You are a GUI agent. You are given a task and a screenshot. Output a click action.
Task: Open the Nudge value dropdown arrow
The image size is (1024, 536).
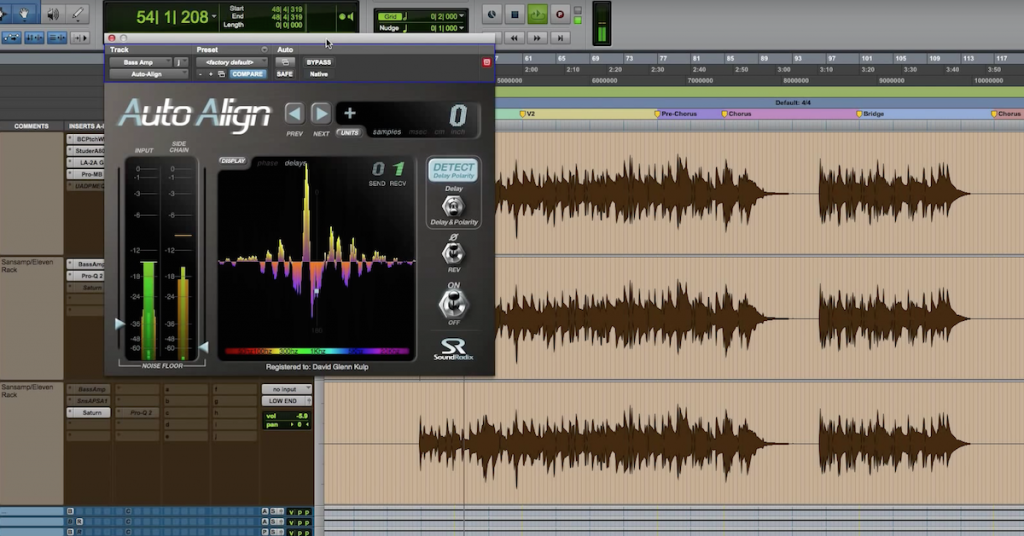(462, 28)
